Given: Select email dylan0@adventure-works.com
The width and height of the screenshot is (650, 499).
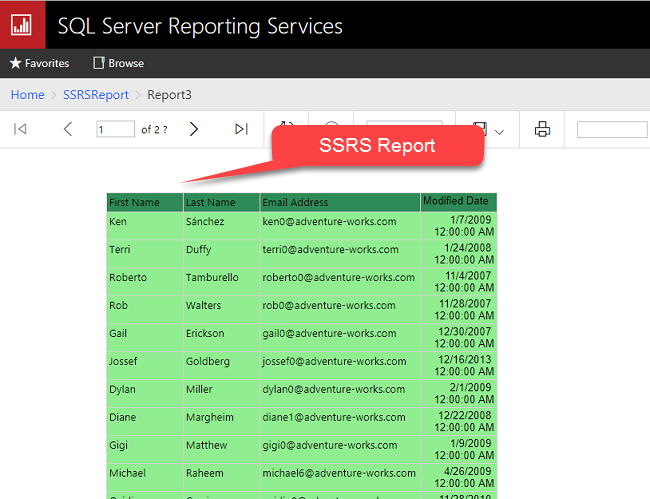Looking at the screenshot, I should (x=340, y=394).
